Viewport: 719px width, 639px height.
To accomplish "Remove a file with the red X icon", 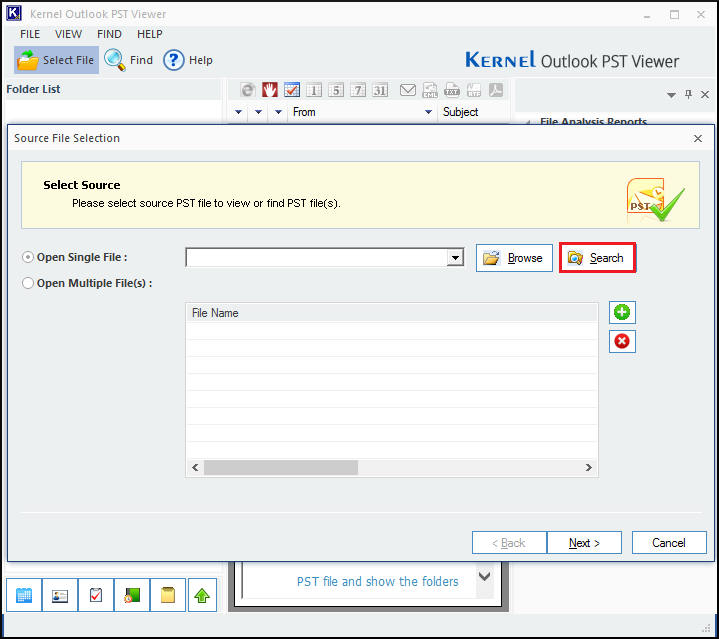I will [622, 342].
